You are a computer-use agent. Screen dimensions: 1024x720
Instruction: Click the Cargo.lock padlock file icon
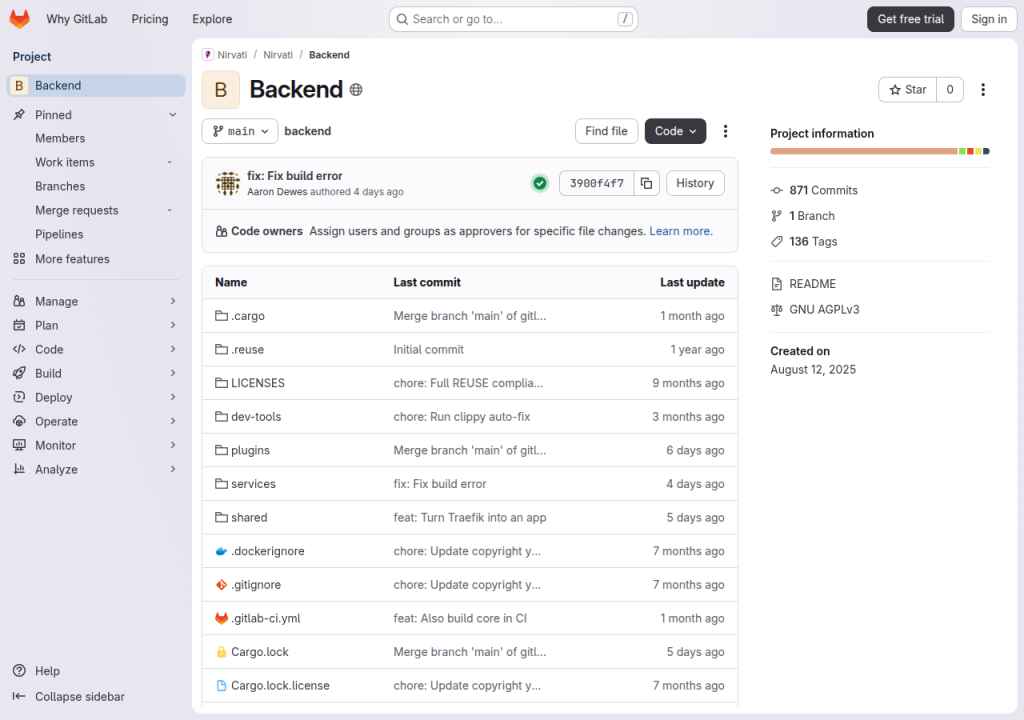click(x=221, y=652)
